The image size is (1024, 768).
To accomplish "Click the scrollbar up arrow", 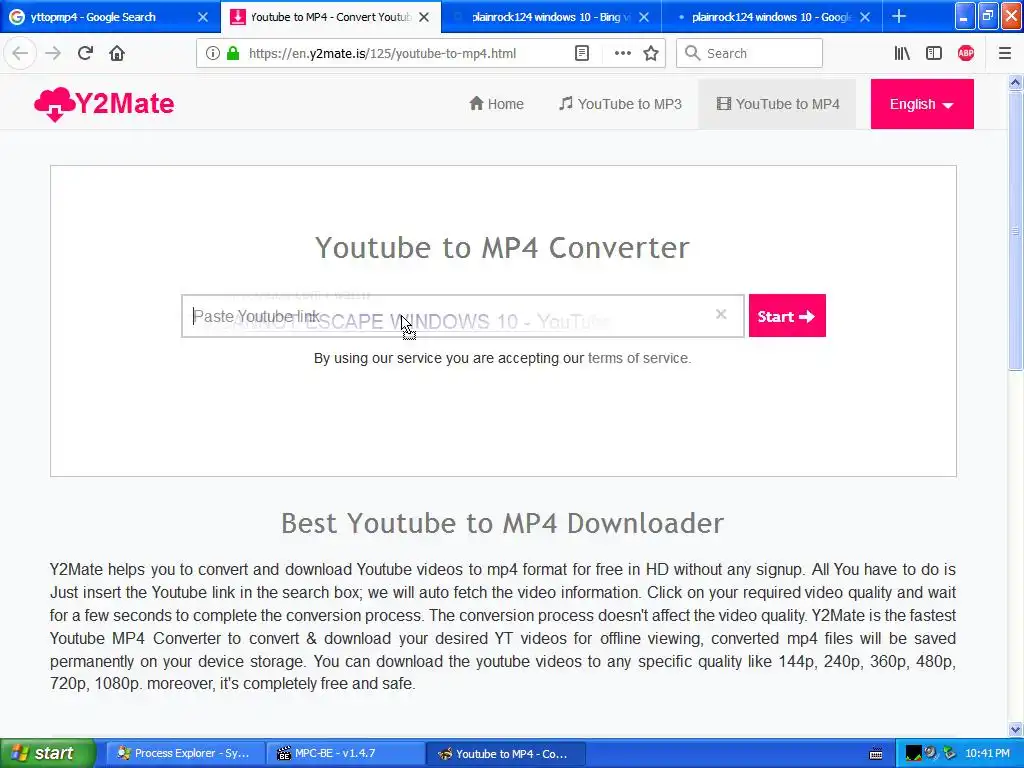I will point(1015,82).
